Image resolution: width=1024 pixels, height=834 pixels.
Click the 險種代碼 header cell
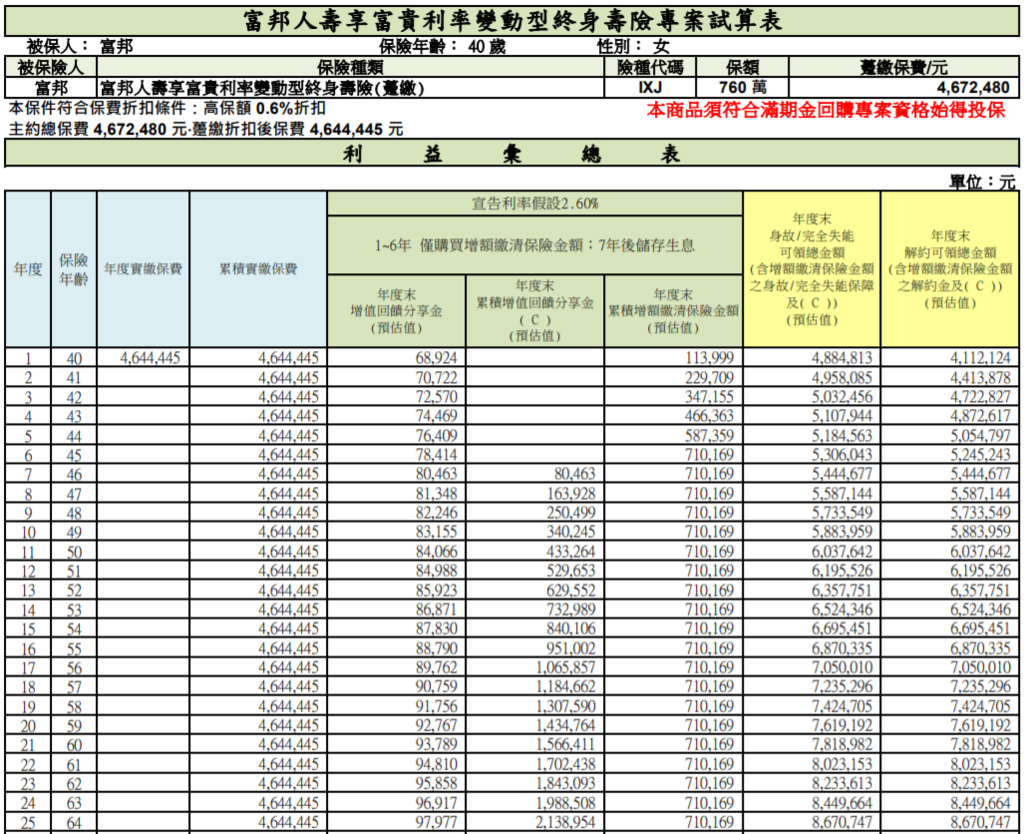pyautogui.click(x=650, y=67)
